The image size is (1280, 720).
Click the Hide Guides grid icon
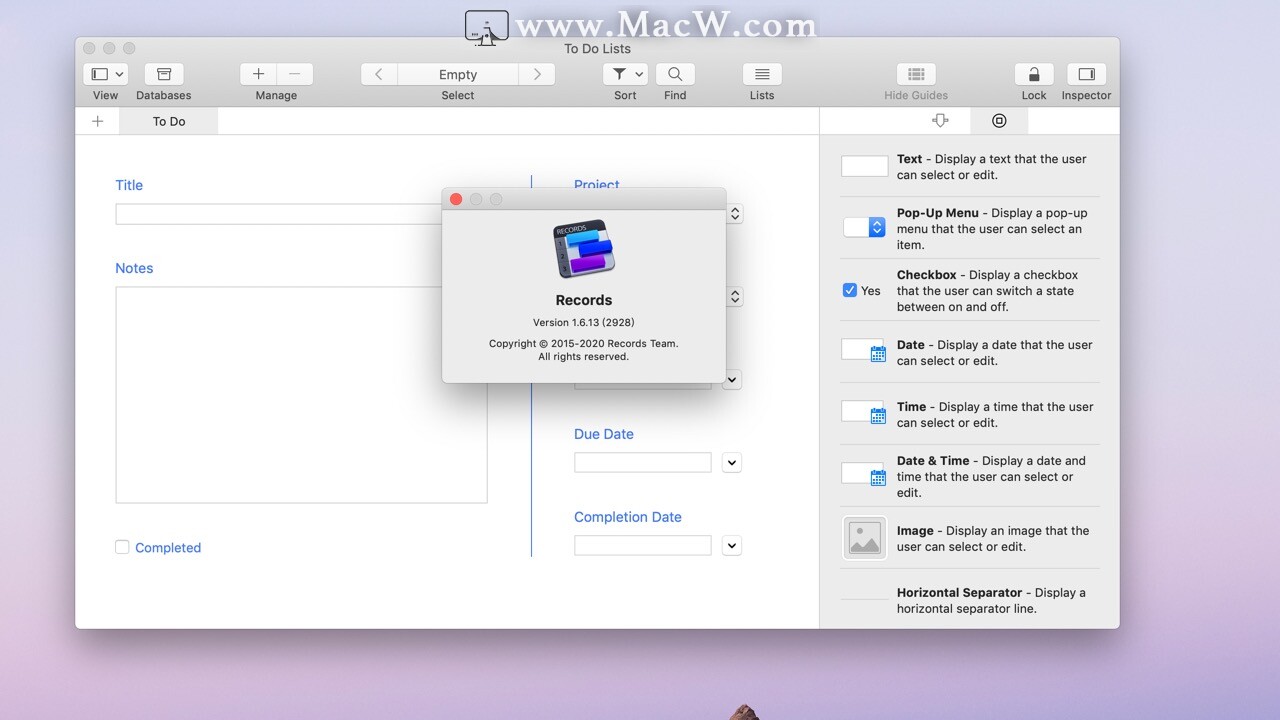(x=916, y=74)
